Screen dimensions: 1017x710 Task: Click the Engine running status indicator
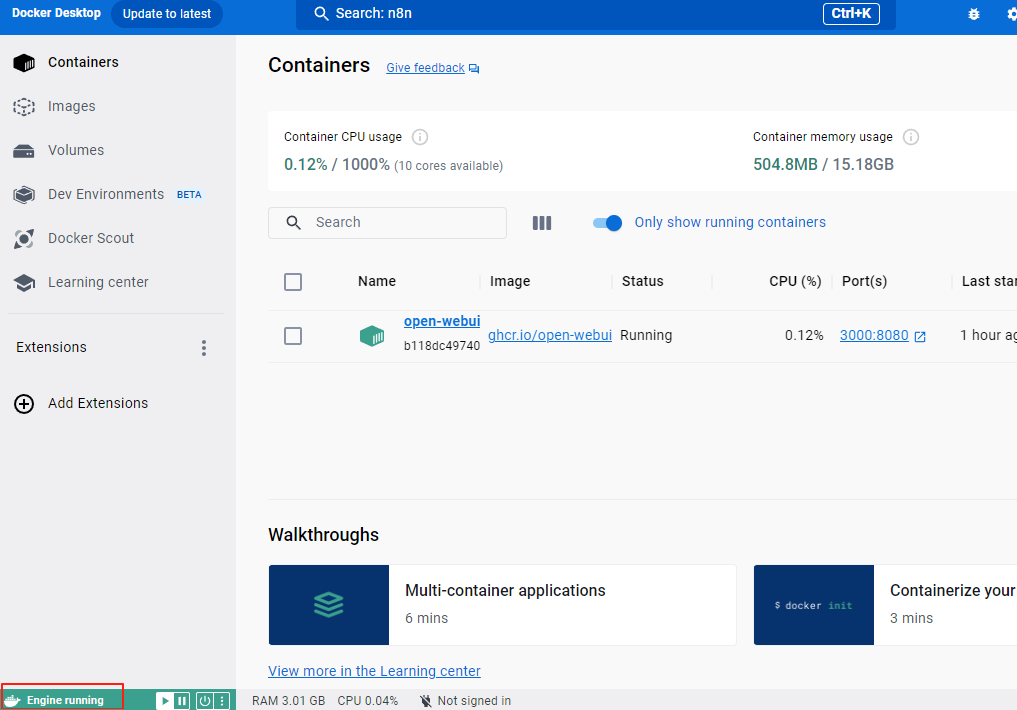coord(65,700)
